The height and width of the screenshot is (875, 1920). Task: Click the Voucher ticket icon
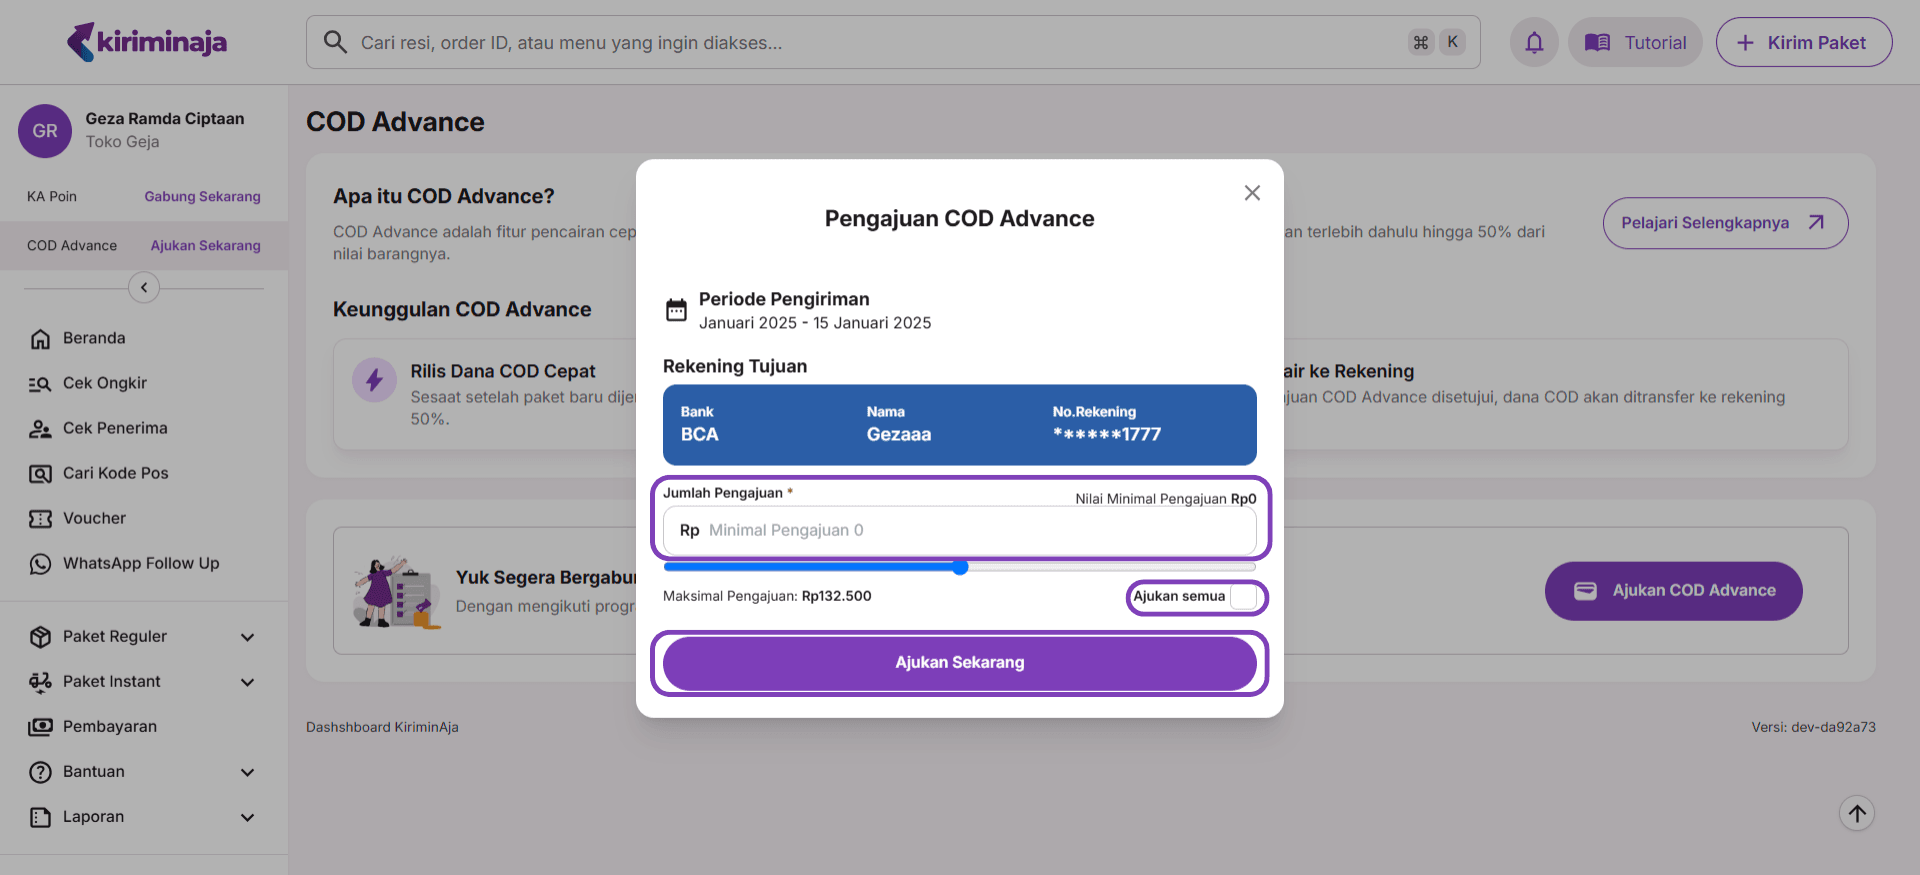tap(40, 519)
